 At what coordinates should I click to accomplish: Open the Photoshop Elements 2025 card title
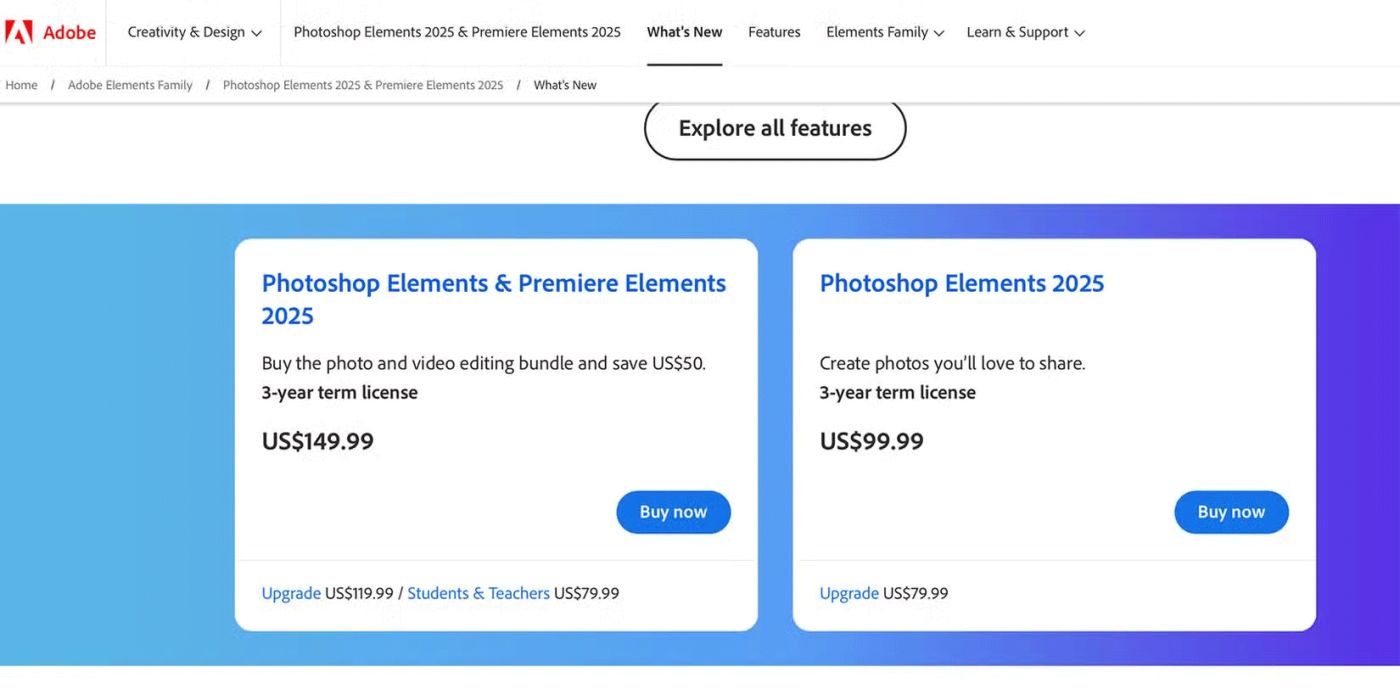click(x=961, y=283)
